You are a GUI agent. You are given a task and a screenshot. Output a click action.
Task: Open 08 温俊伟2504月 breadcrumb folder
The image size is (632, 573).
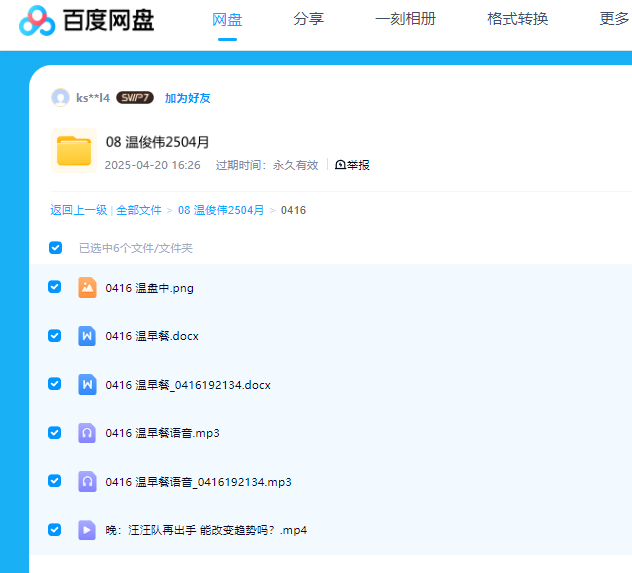221,210
